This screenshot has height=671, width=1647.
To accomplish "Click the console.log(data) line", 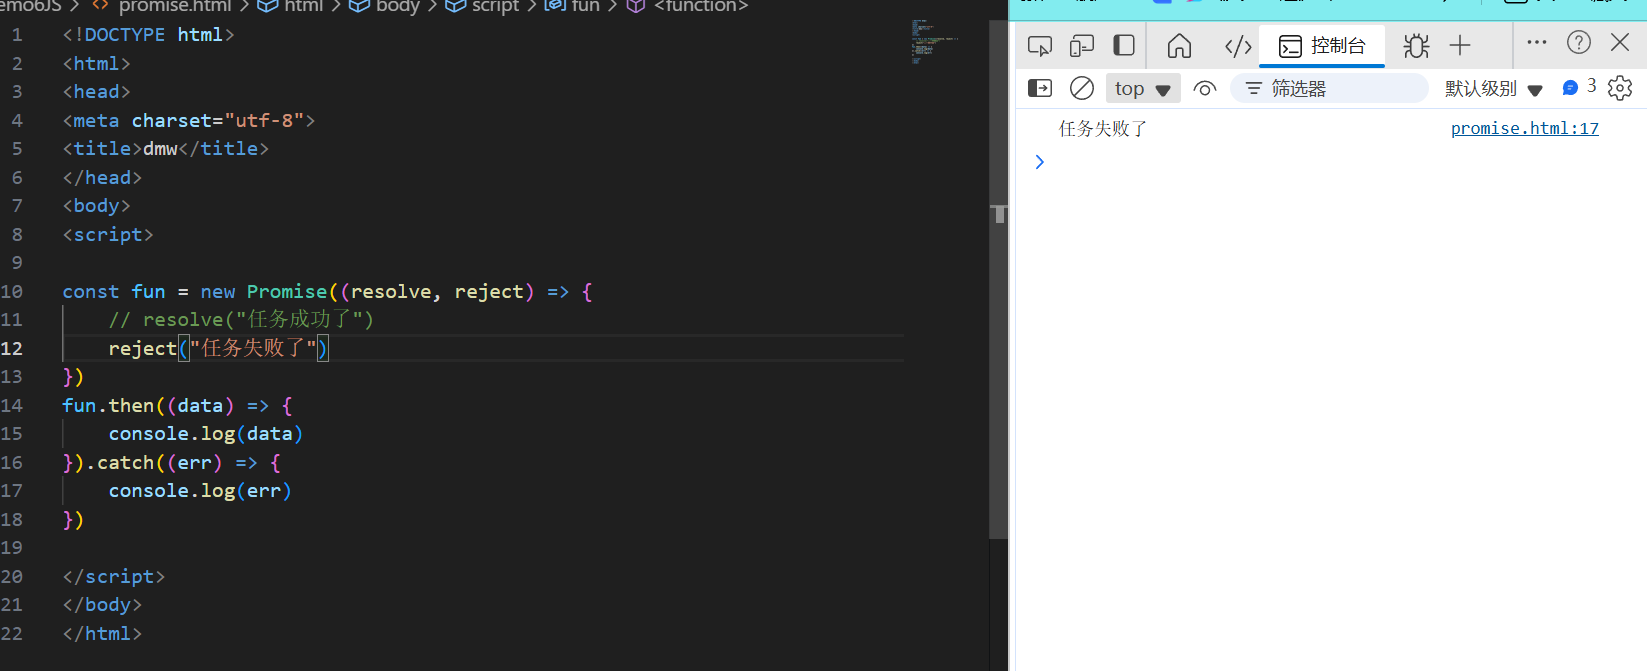I will [x=205, y=434].
